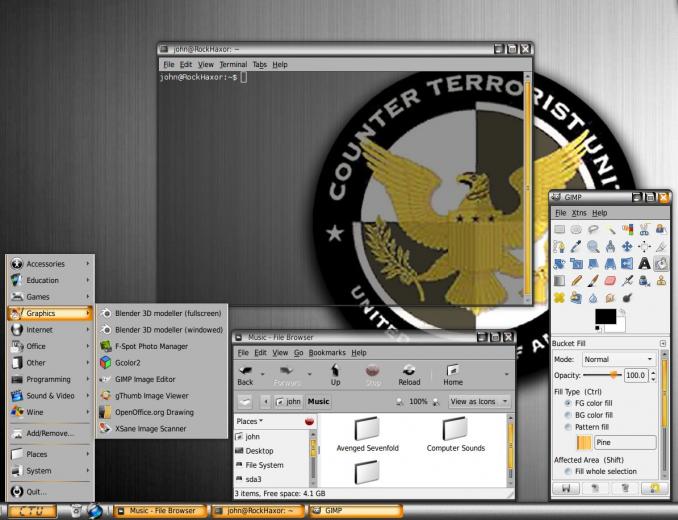Viewport: 678px width, 520px height.
Task: Select the Eraser tool in GIMP
Action: [610, 281]
